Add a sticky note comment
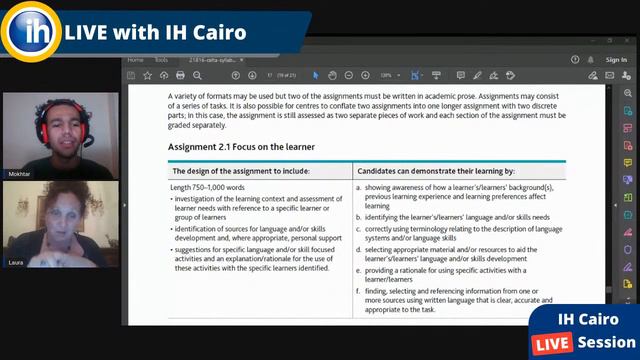The height and width of the screenshot is (360, 640). pos(461,76)
